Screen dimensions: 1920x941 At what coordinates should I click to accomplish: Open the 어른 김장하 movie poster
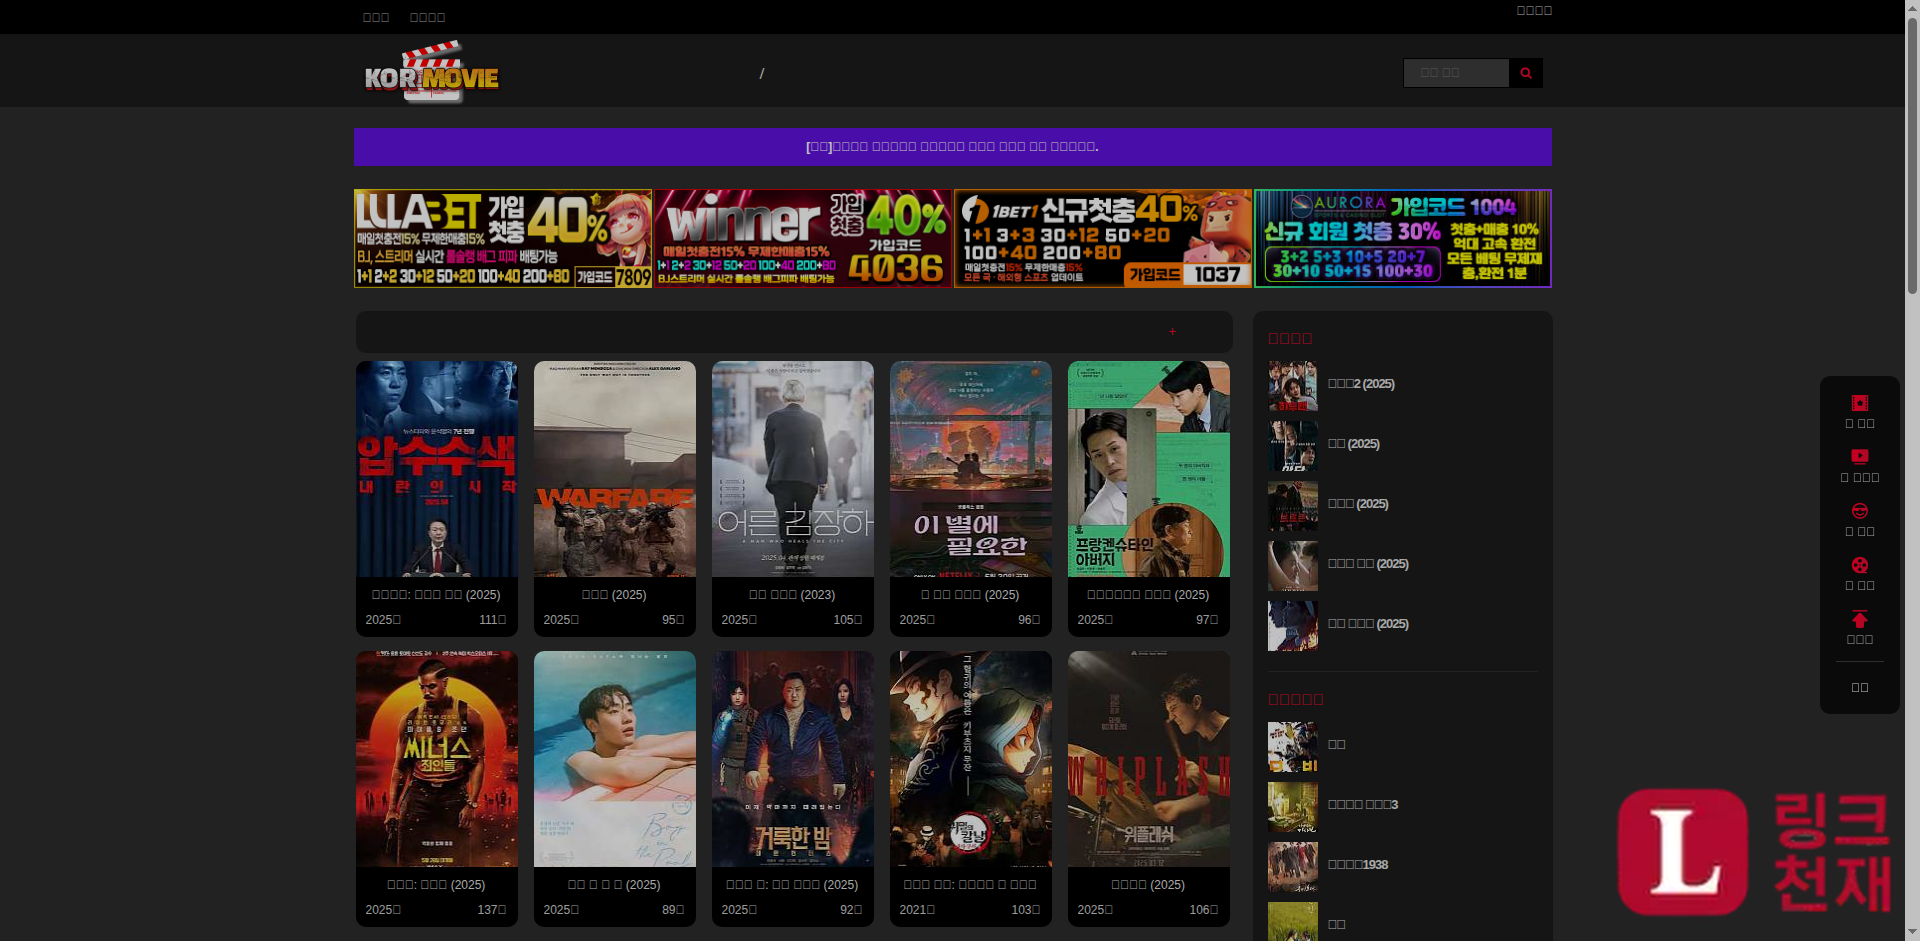click(x=793, y=469)
